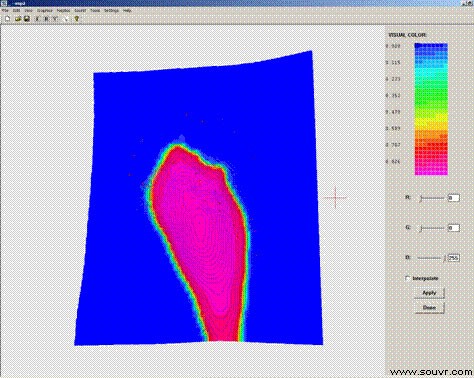The width and height of the screenshot is (474, 378).
Task: Click the New document toolbar icon
Action: click(x=7, y=19)
